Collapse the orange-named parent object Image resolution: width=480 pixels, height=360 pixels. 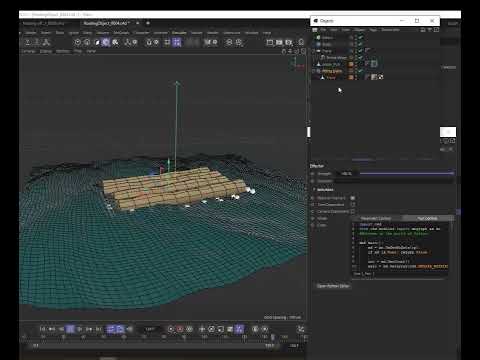[314, 71]
